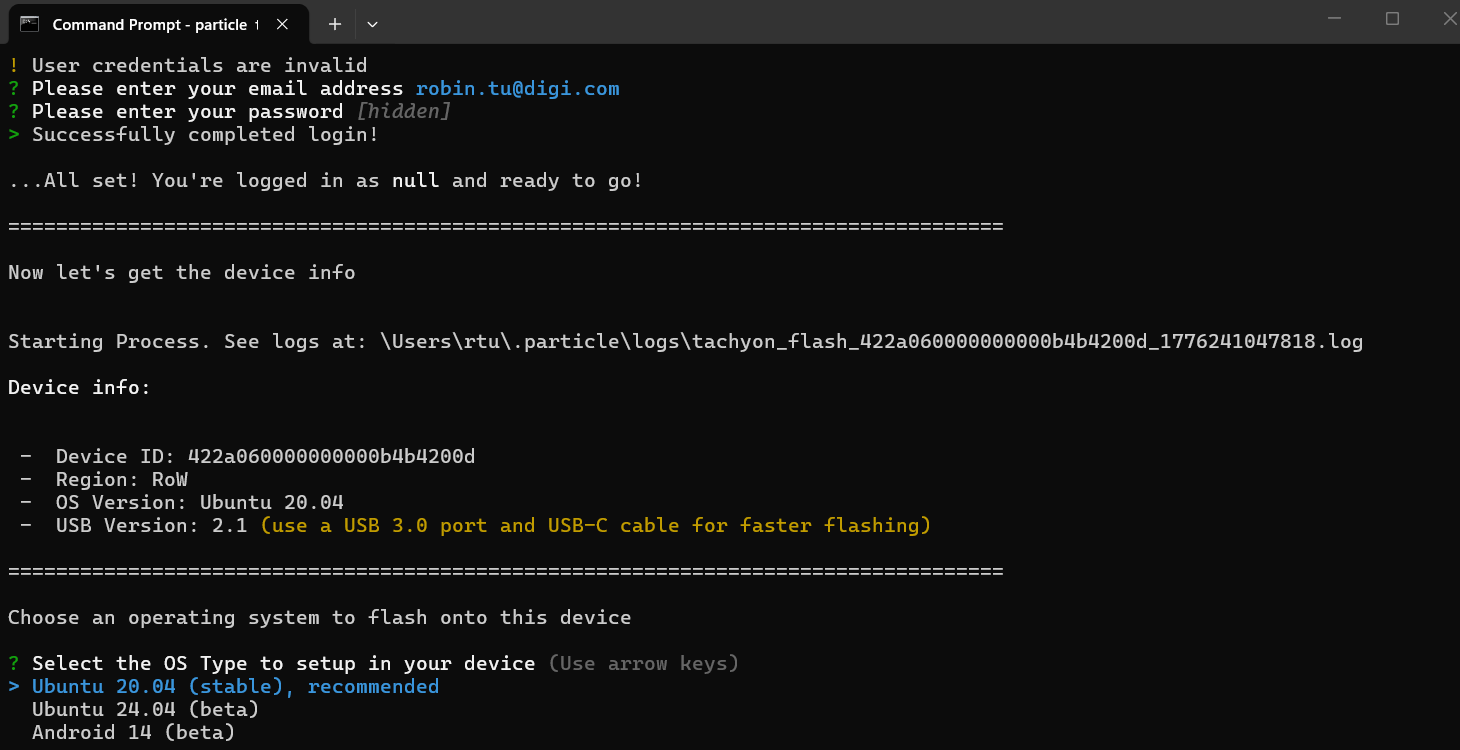This screenshot has width=1460, height=750.
Task: Click the Command Prompt tab icon
Action: (30, 24)
